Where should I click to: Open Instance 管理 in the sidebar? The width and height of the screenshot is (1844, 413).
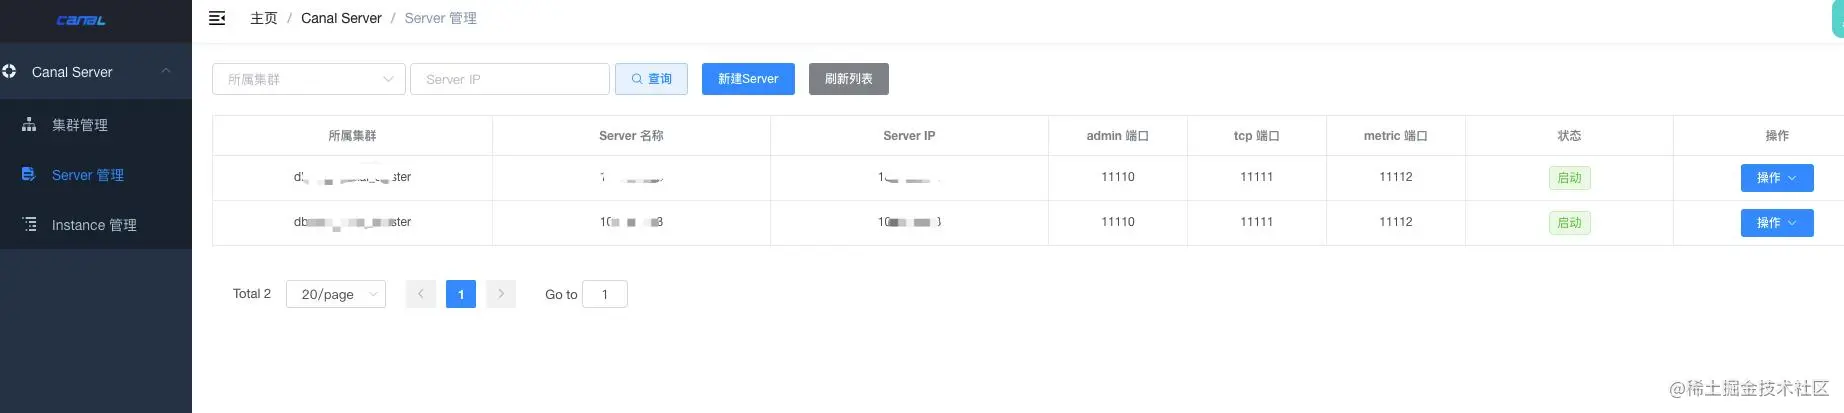pyautogui.click(x=96, y=224)
